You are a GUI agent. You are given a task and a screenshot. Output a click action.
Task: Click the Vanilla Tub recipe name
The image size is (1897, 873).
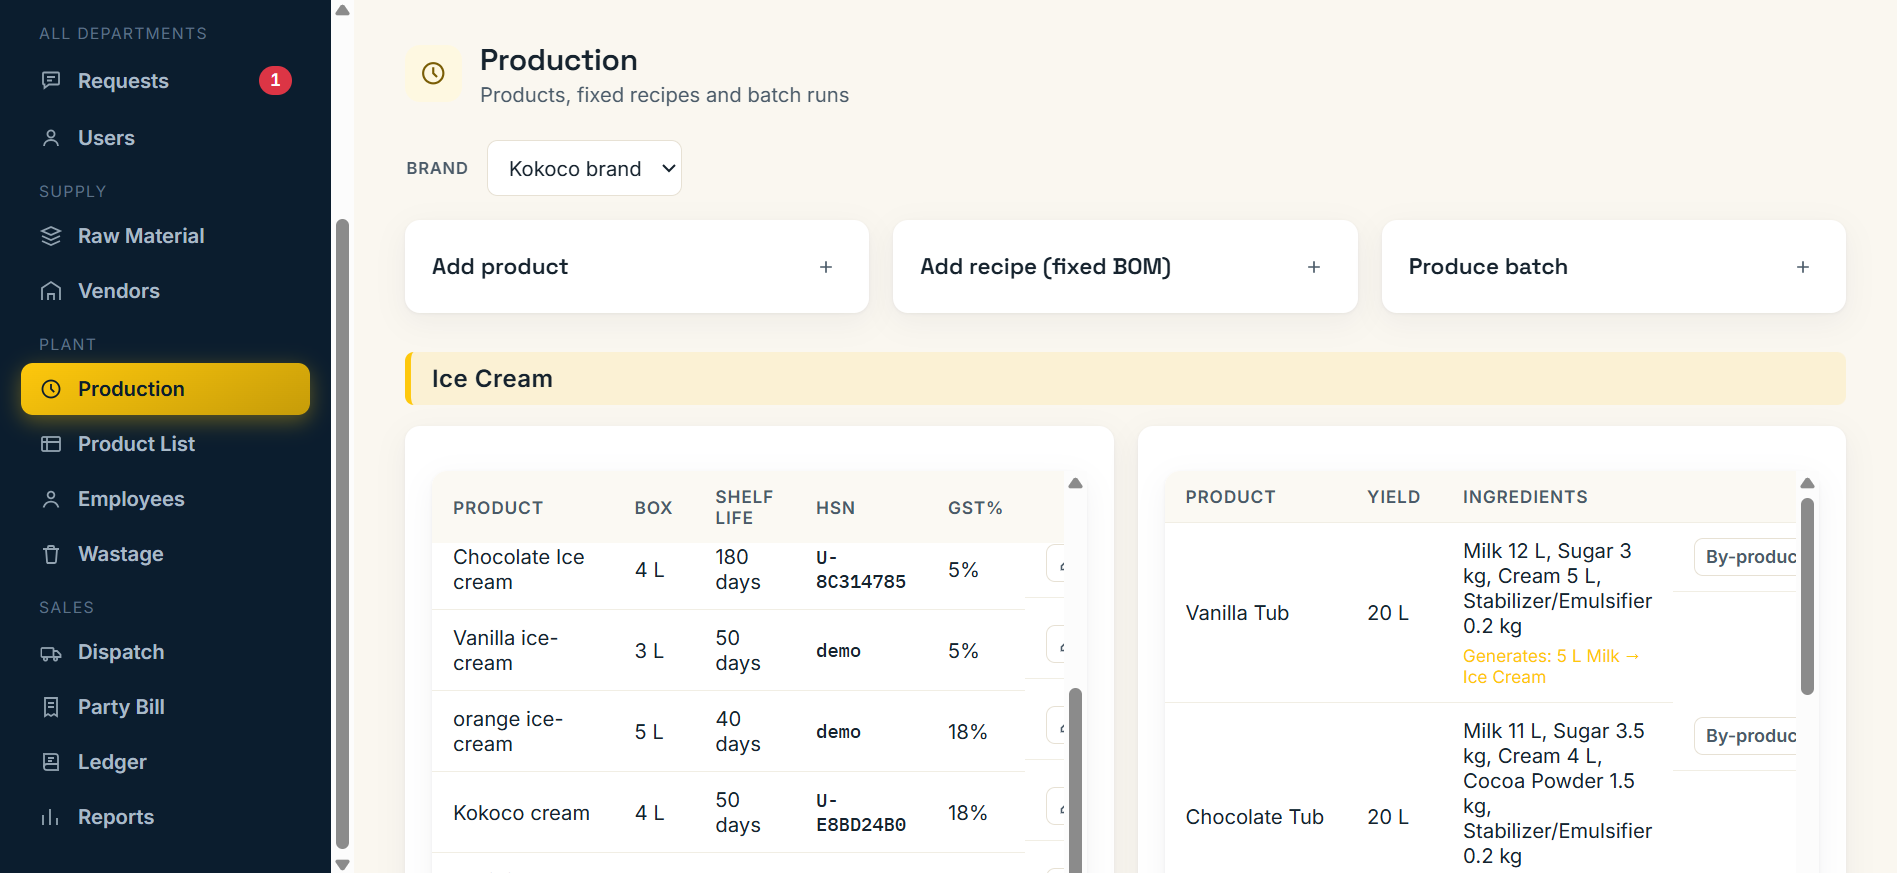(1237, 613)
